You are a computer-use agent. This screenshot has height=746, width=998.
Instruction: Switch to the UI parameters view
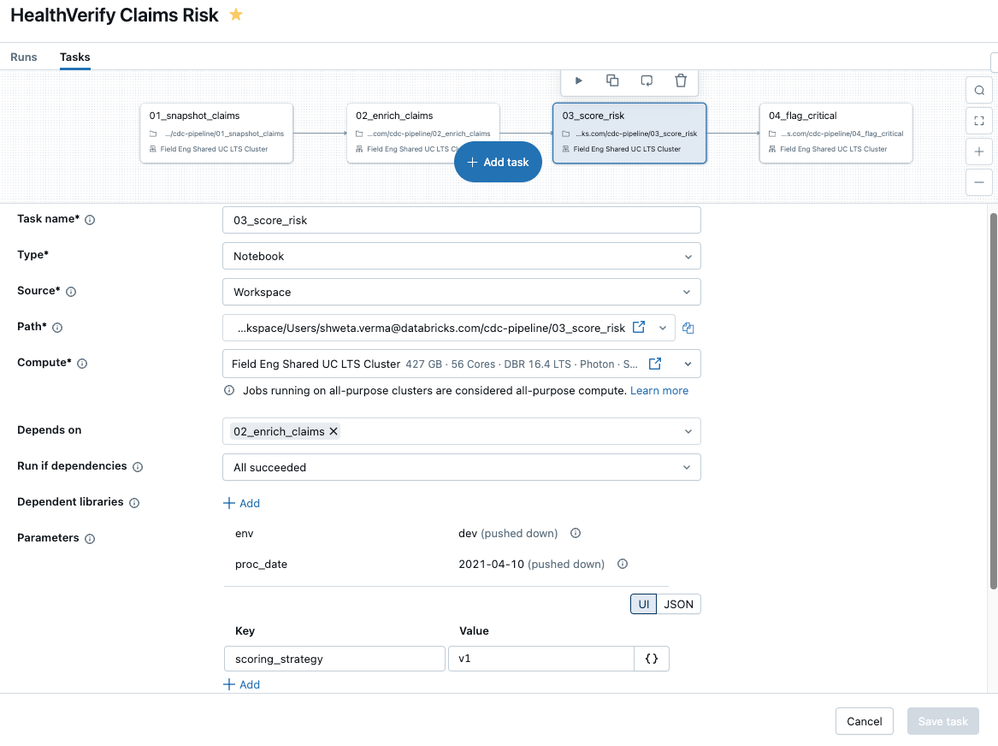[x=643, y=603]
